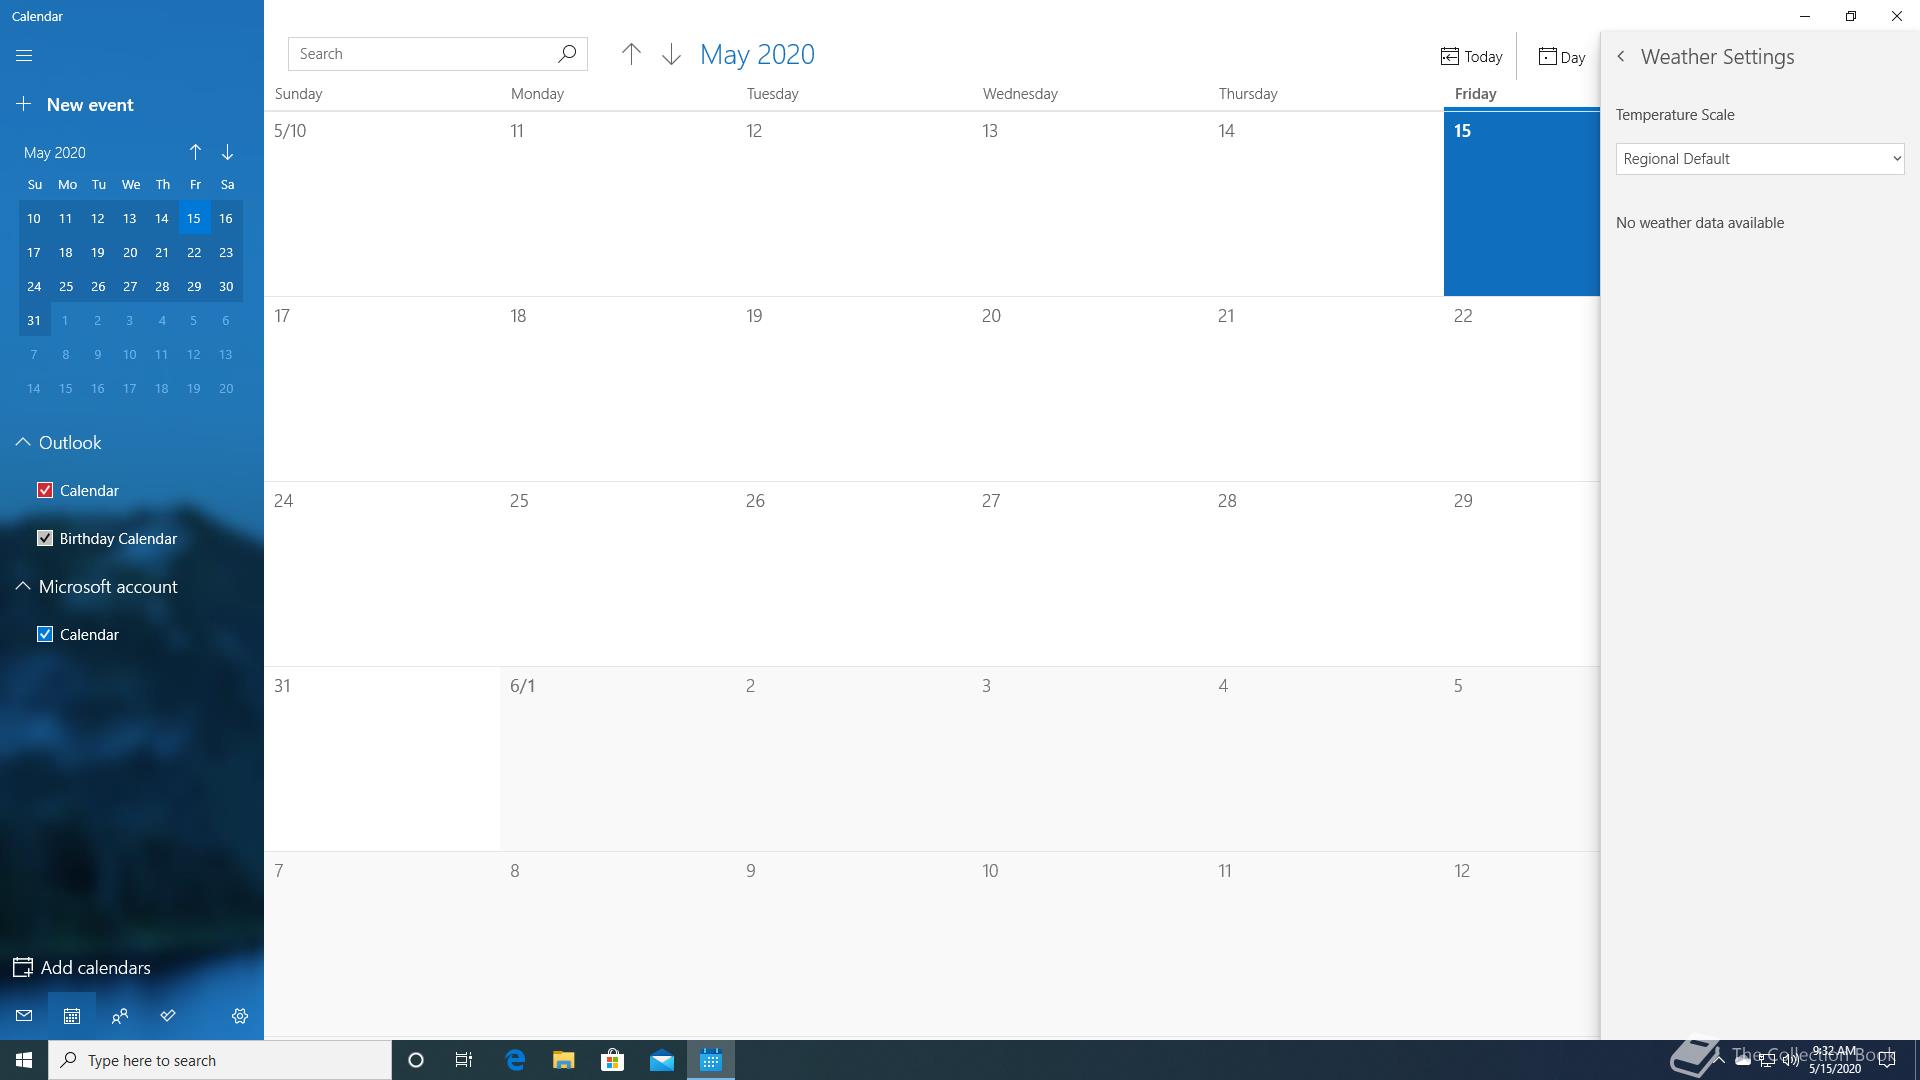Open Task View from the taskbar
Screen dimensions: 1920x1080
tap(464, 1060)
